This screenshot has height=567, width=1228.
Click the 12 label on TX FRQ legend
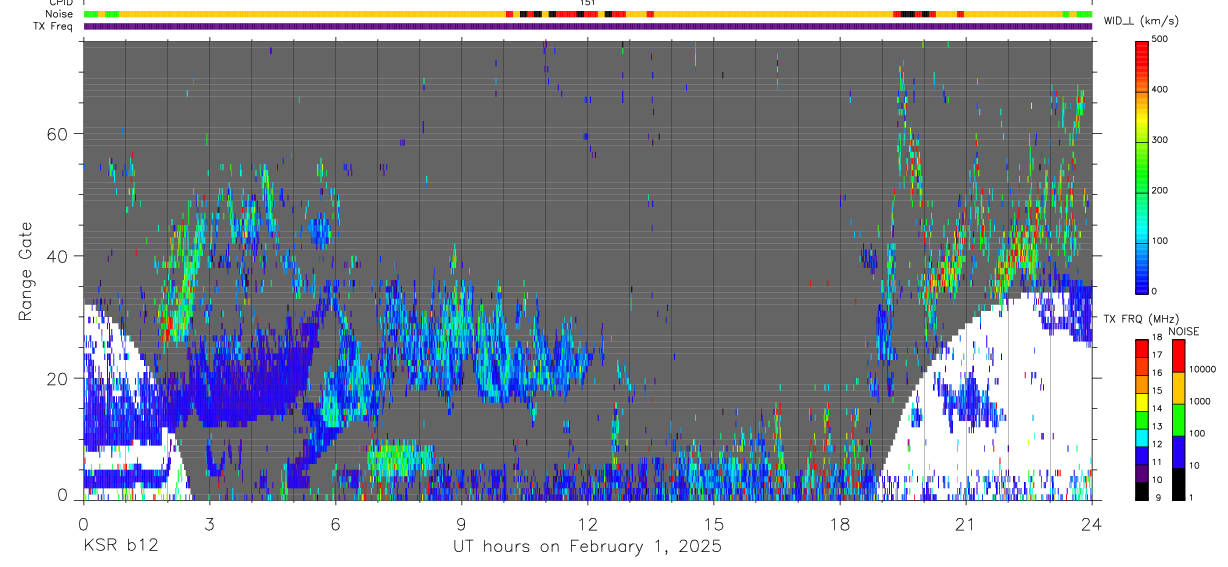(1158, 444)
